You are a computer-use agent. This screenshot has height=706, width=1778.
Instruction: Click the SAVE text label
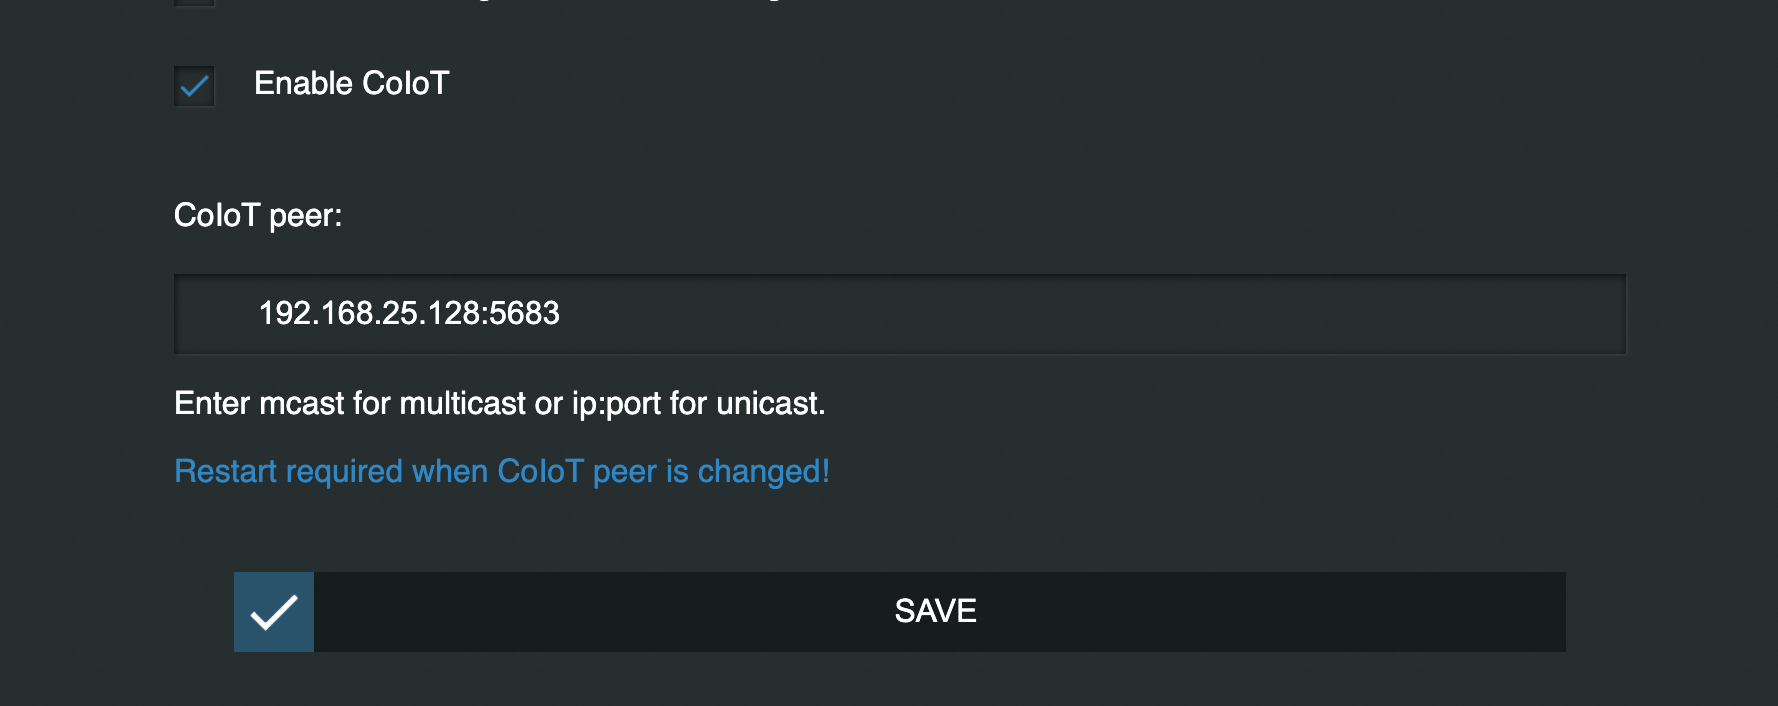click(935, 611)
